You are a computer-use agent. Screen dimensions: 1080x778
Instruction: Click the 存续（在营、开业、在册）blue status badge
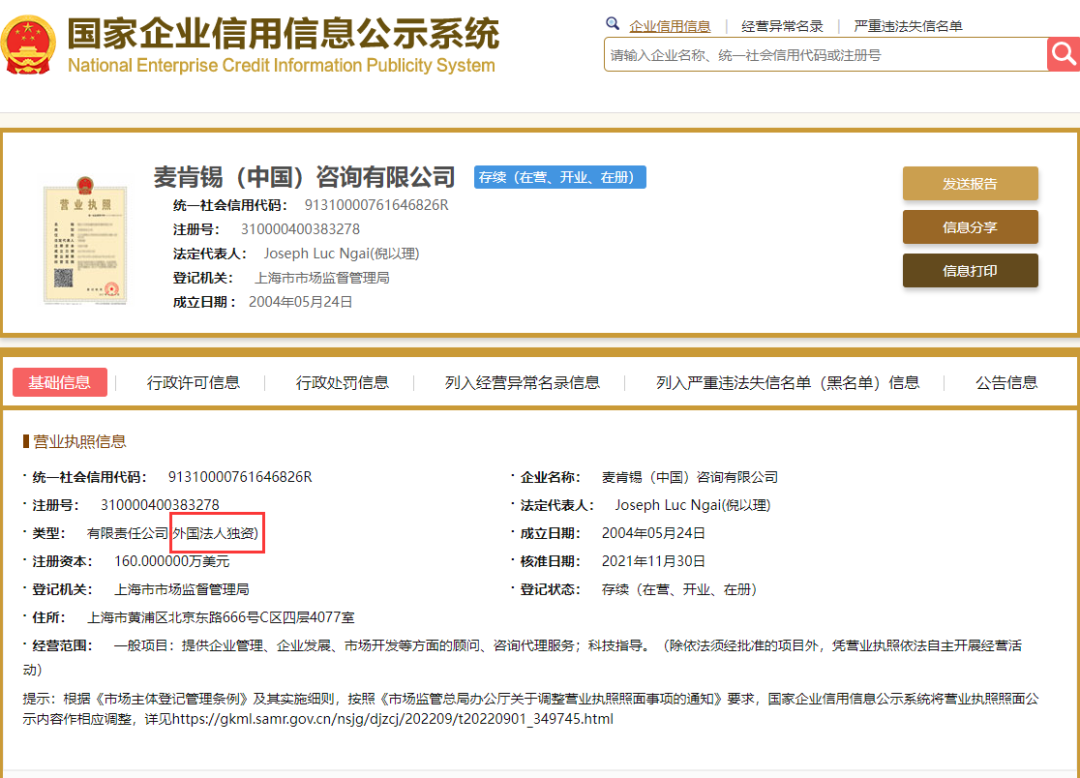(x=559, y=177)
